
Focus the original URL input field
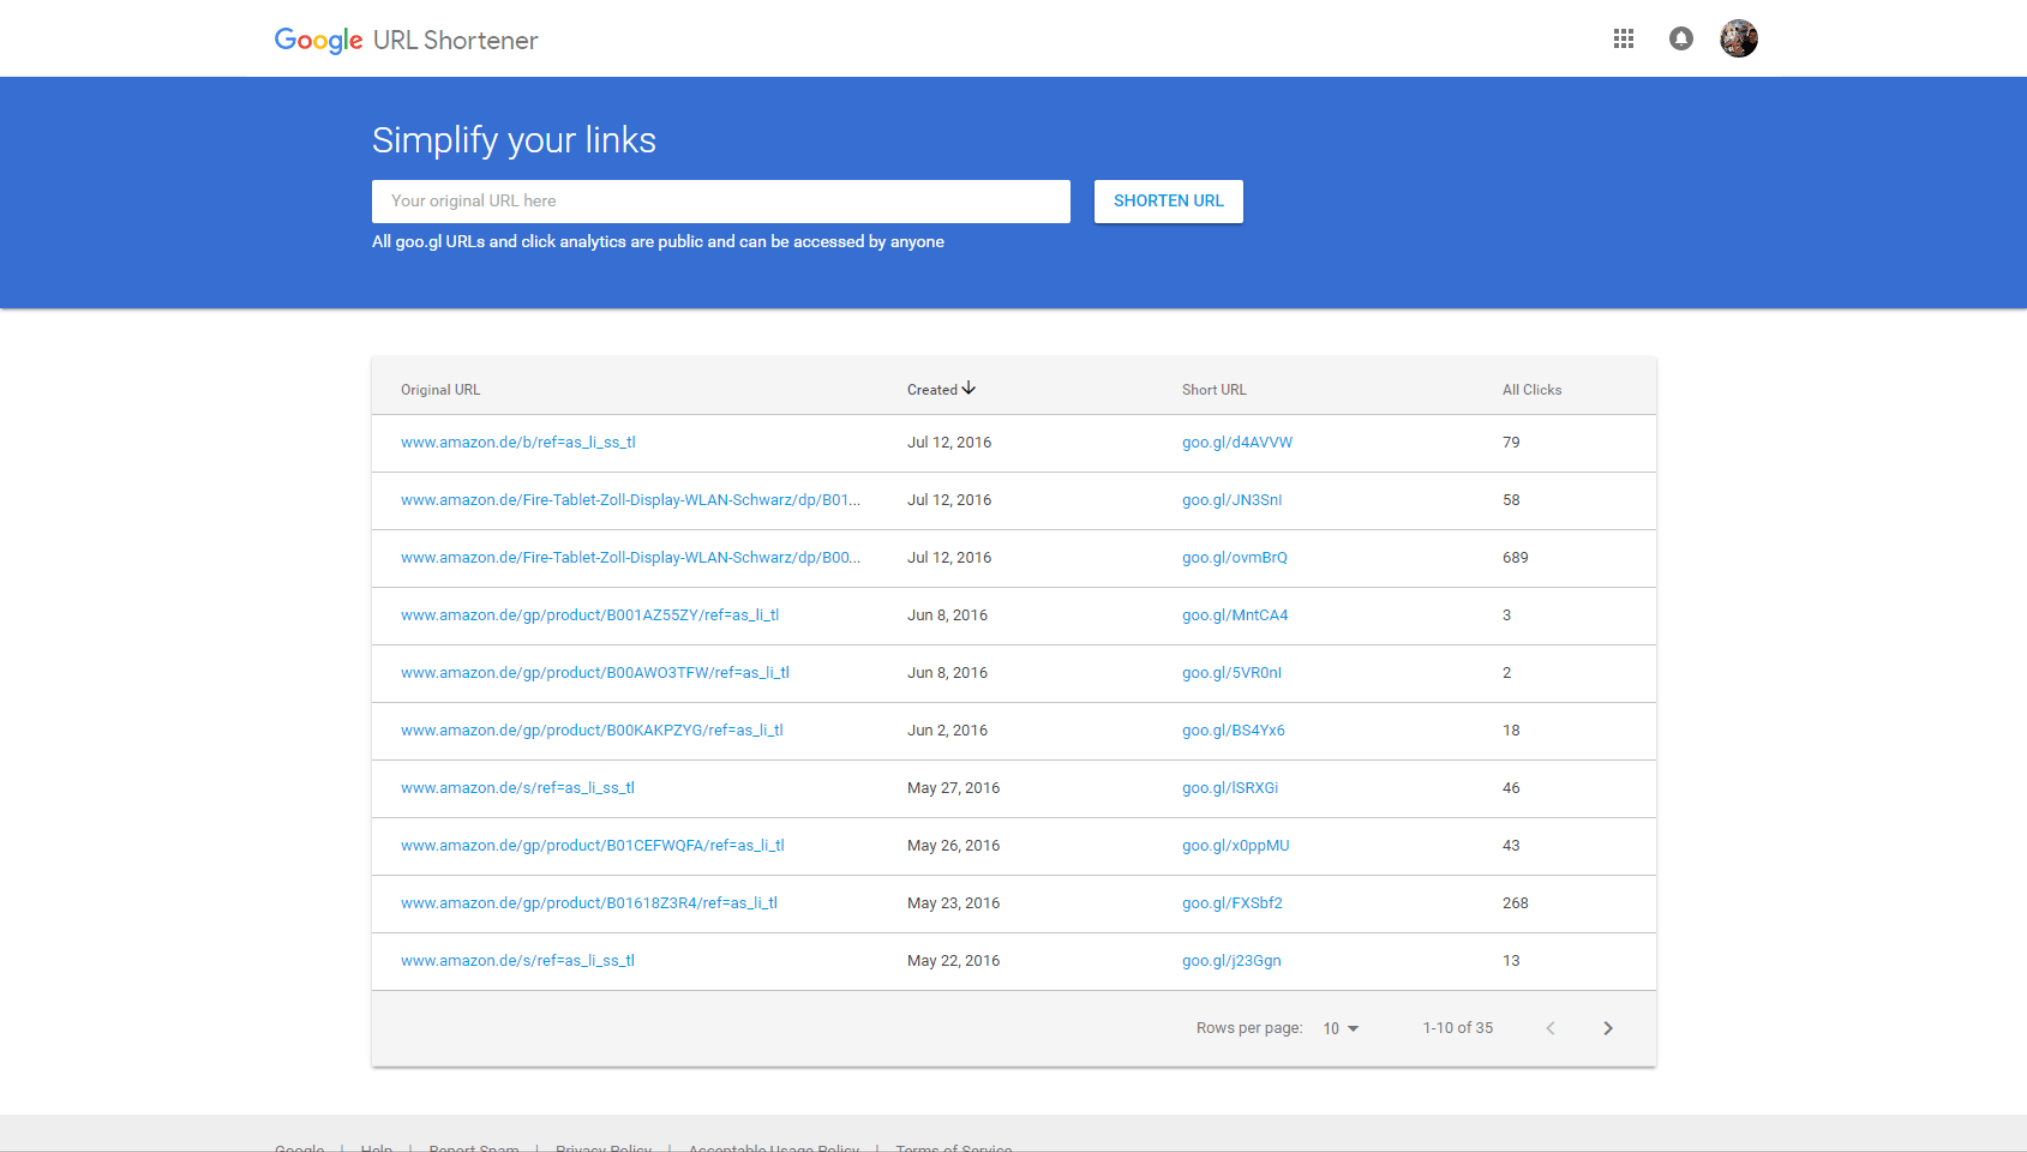720,201
